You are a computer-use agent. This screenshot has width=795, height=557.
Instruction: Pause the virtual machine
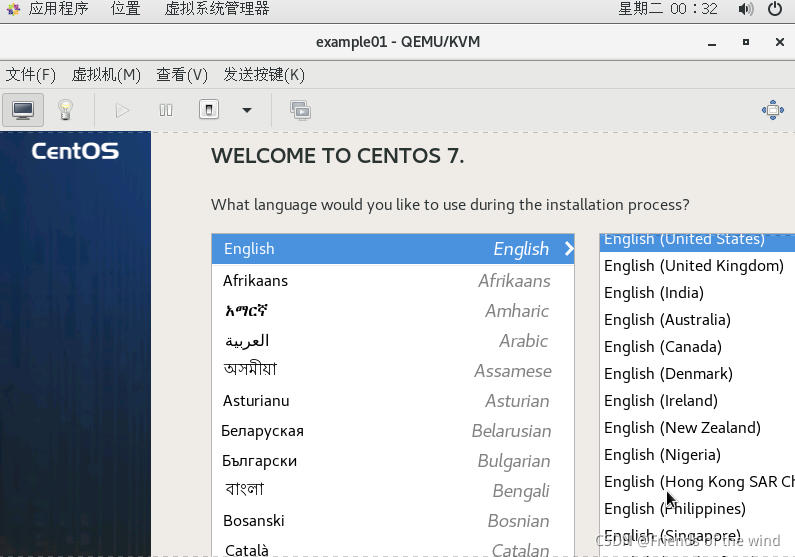166,110
